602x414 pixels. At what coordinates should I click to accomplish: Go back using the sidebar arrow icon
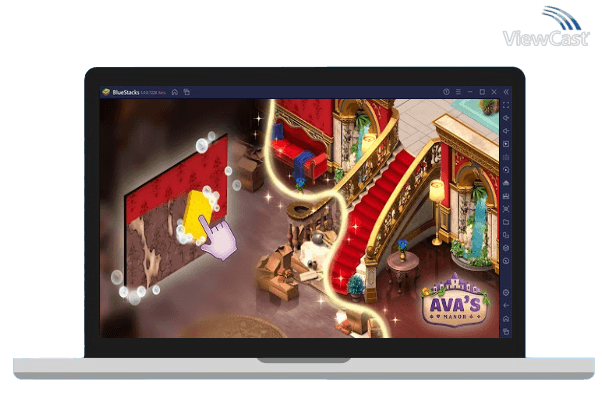click(506, 306)
